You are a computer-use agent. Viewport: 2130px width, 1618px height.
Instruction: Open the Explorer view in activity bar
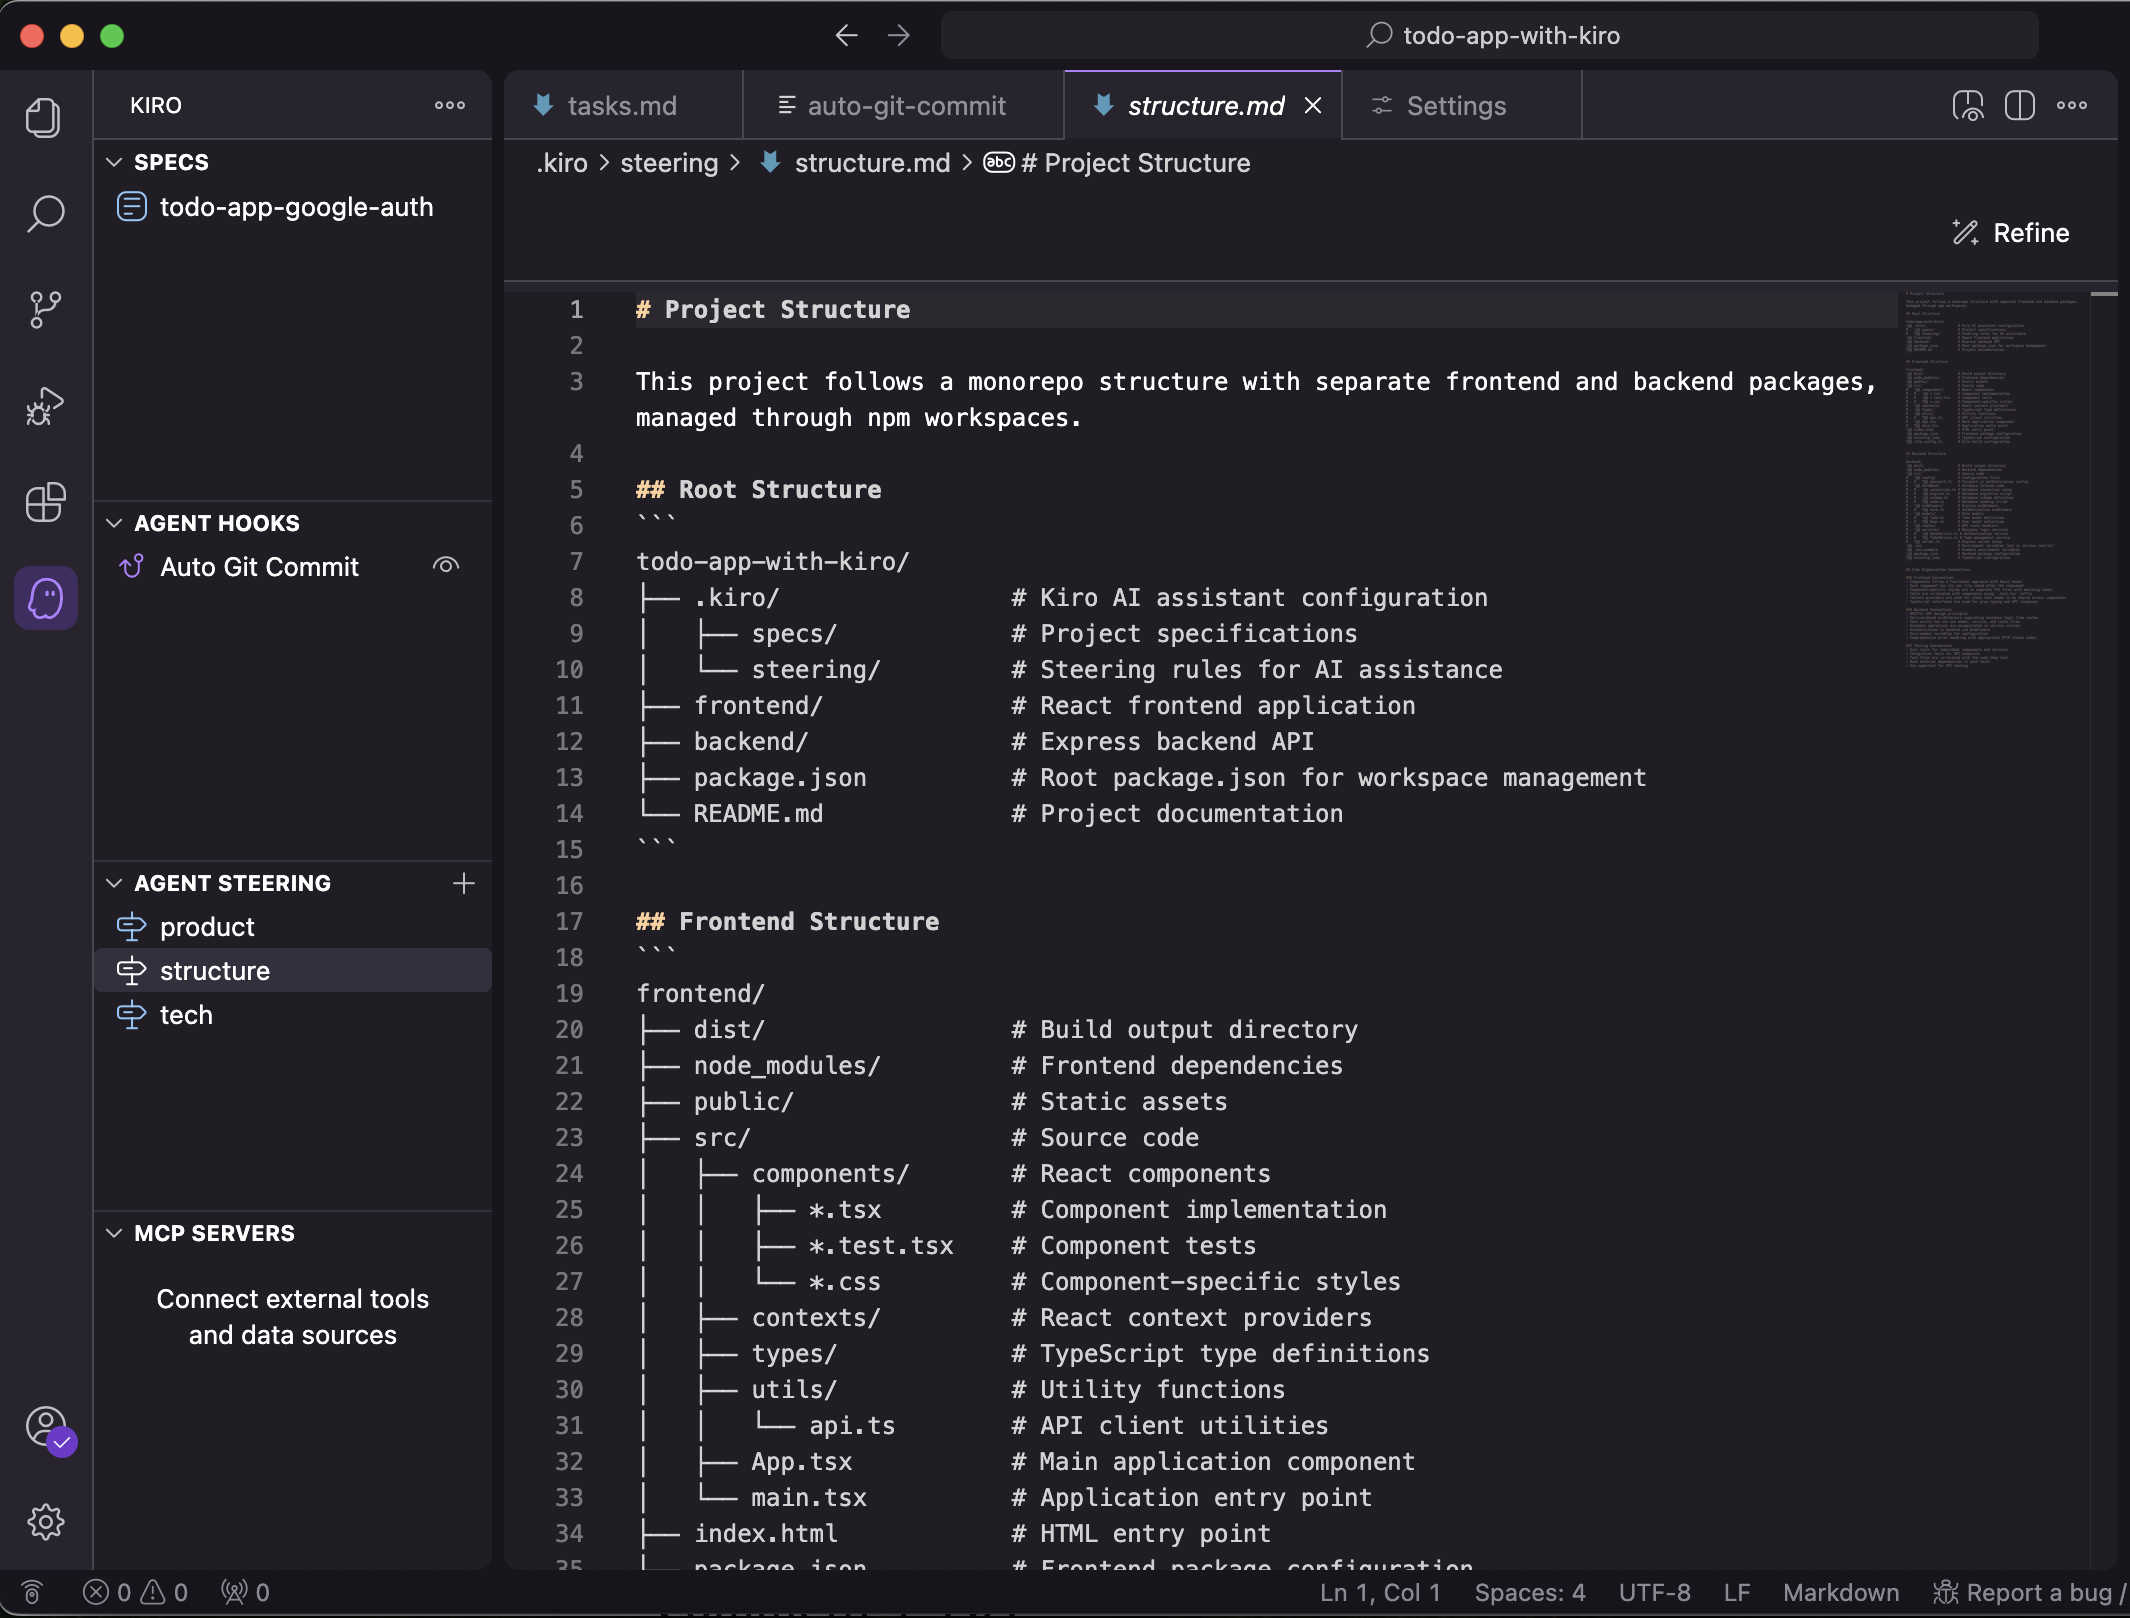[44, 118]
